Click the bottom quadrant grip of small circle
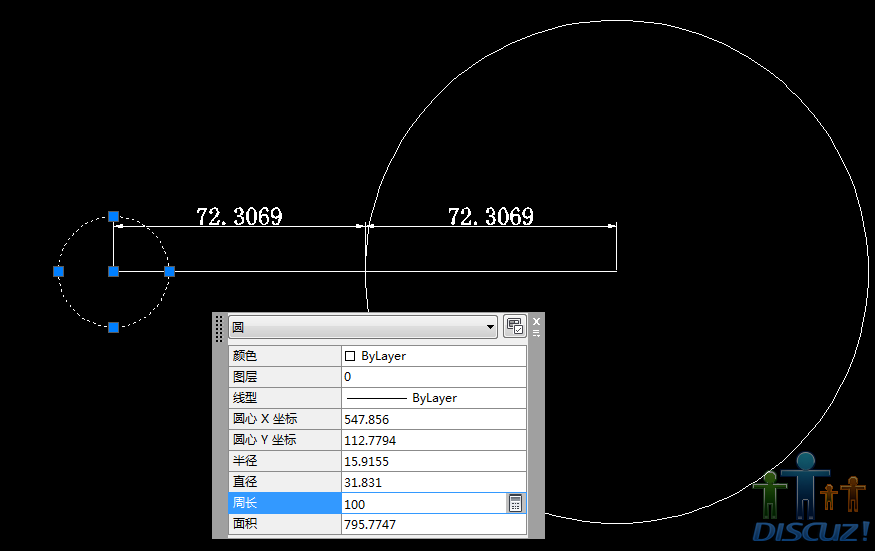The image size is (875, 551). [x=113, y=327]
